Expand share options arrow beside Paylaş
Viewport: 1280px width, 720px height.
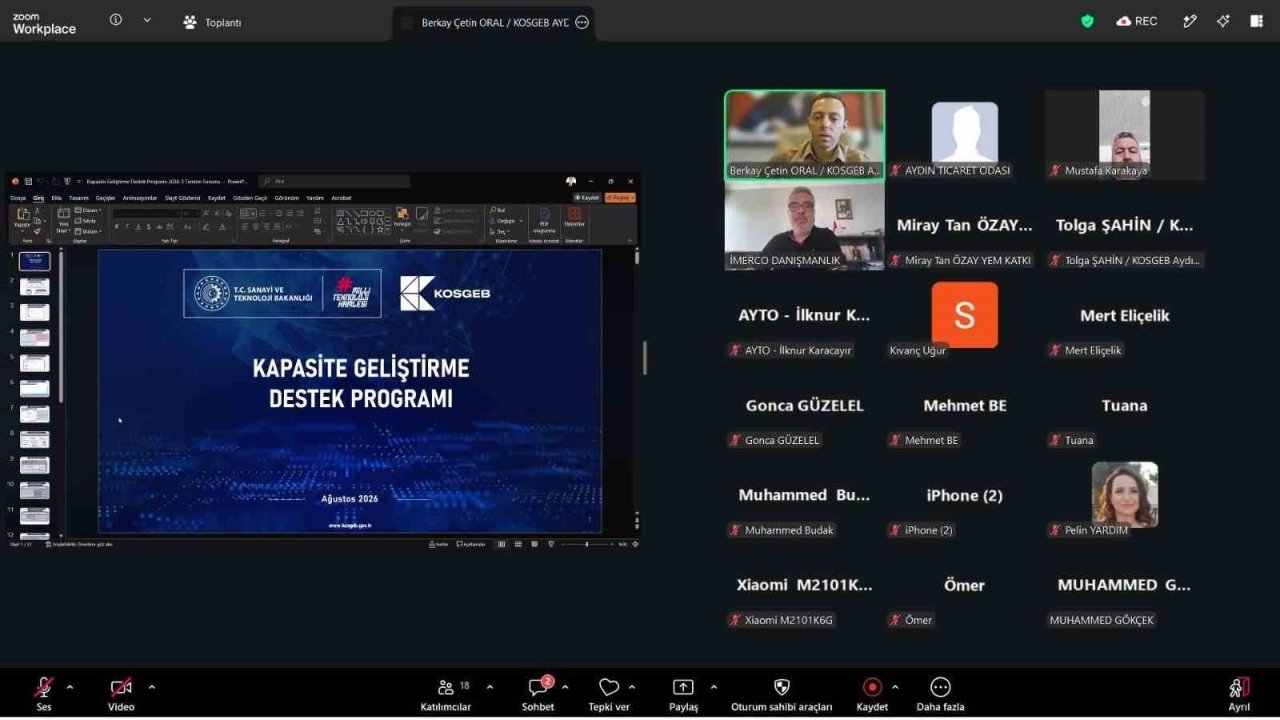714,687
